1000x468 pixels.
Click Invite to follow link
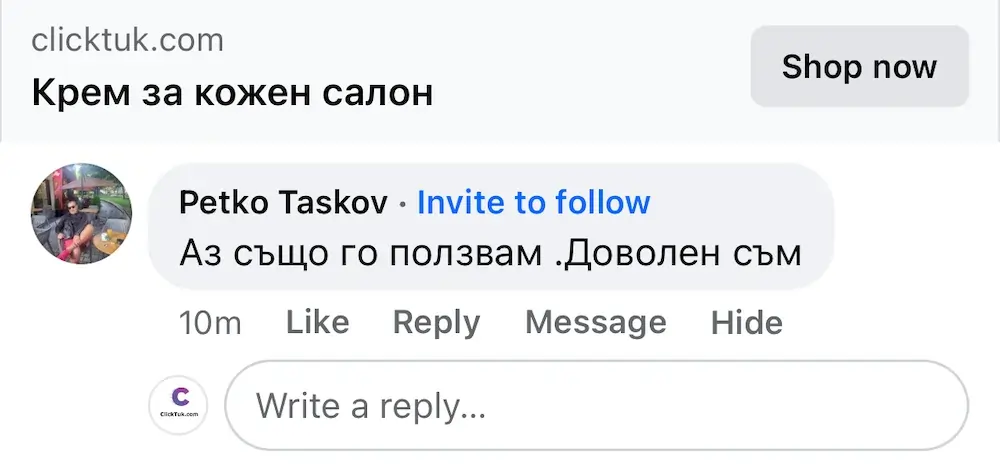[x=533, y=203]
